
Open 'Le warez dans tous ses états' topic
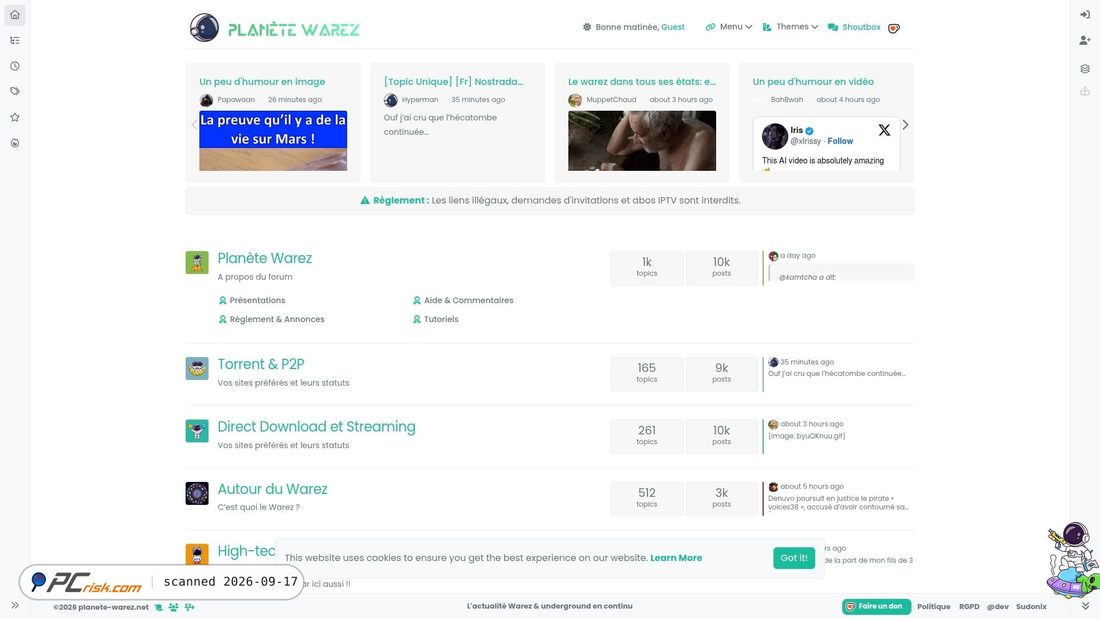642,81
